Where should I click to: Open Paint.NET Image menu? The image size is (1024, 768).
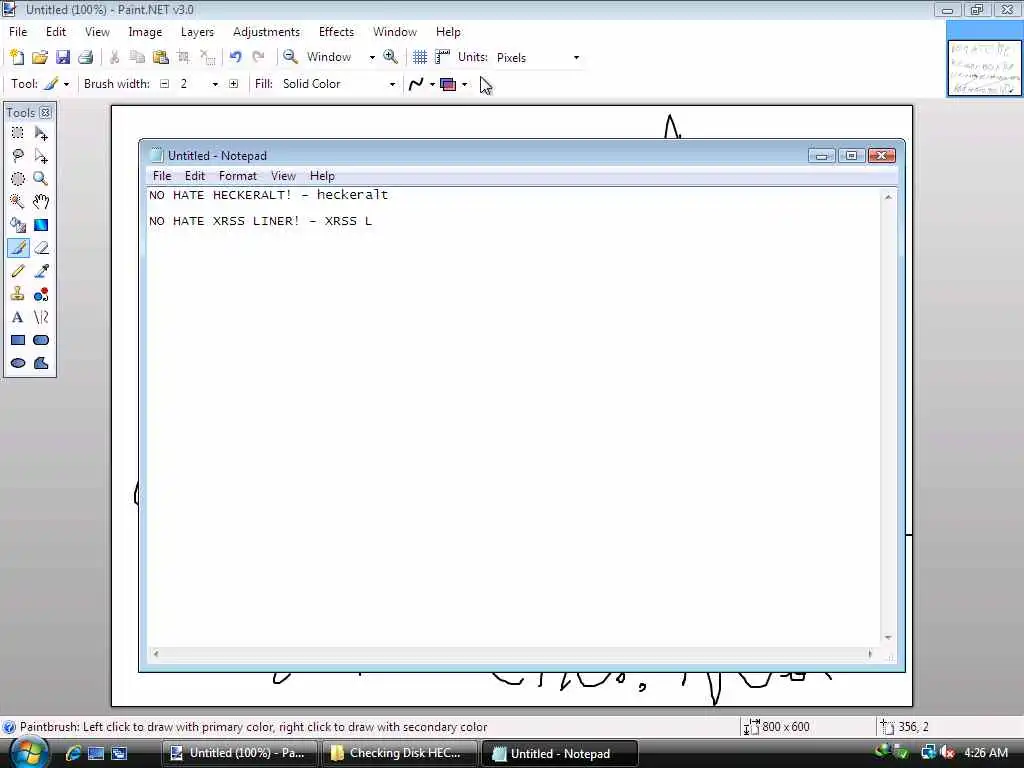click(x=145, y=32)
